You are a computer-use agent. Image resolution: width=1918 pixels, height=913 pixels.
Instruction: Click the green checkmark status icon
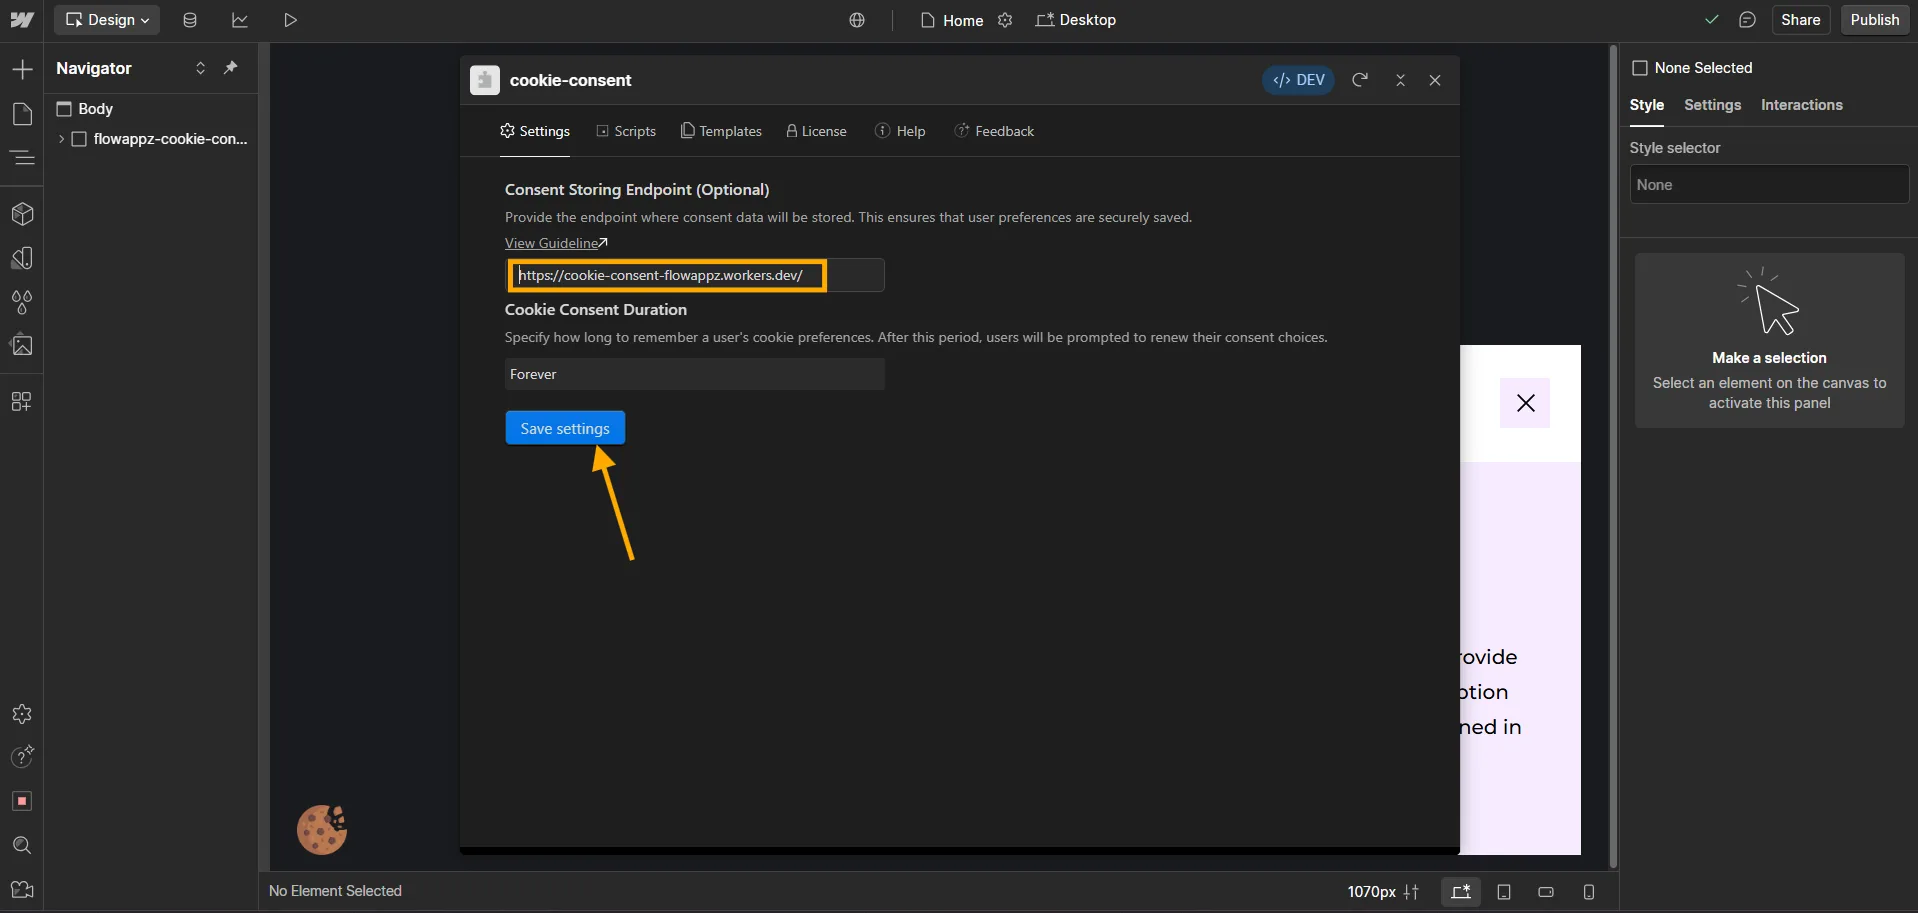(x=1712, y=20)
